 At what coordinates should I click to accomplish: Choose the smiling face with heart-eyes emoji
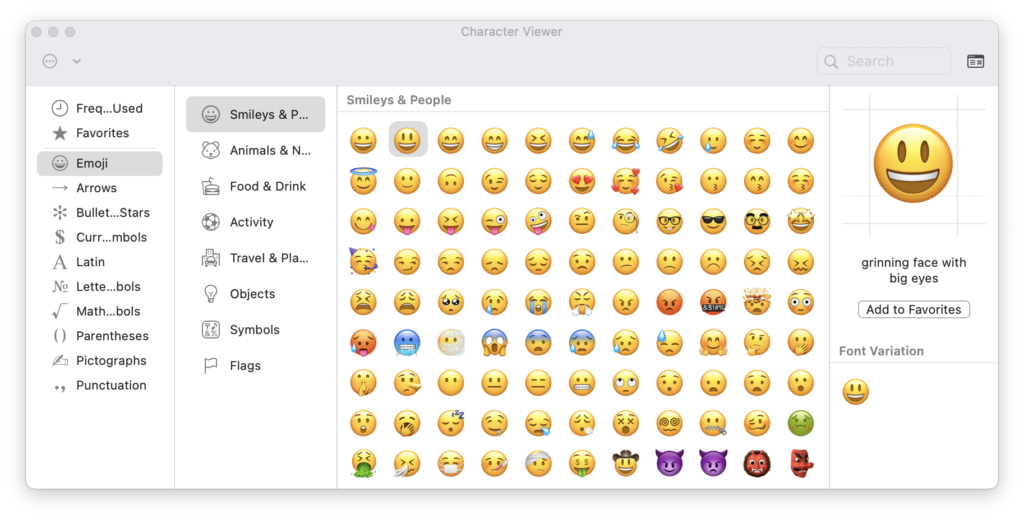[582, 181]
